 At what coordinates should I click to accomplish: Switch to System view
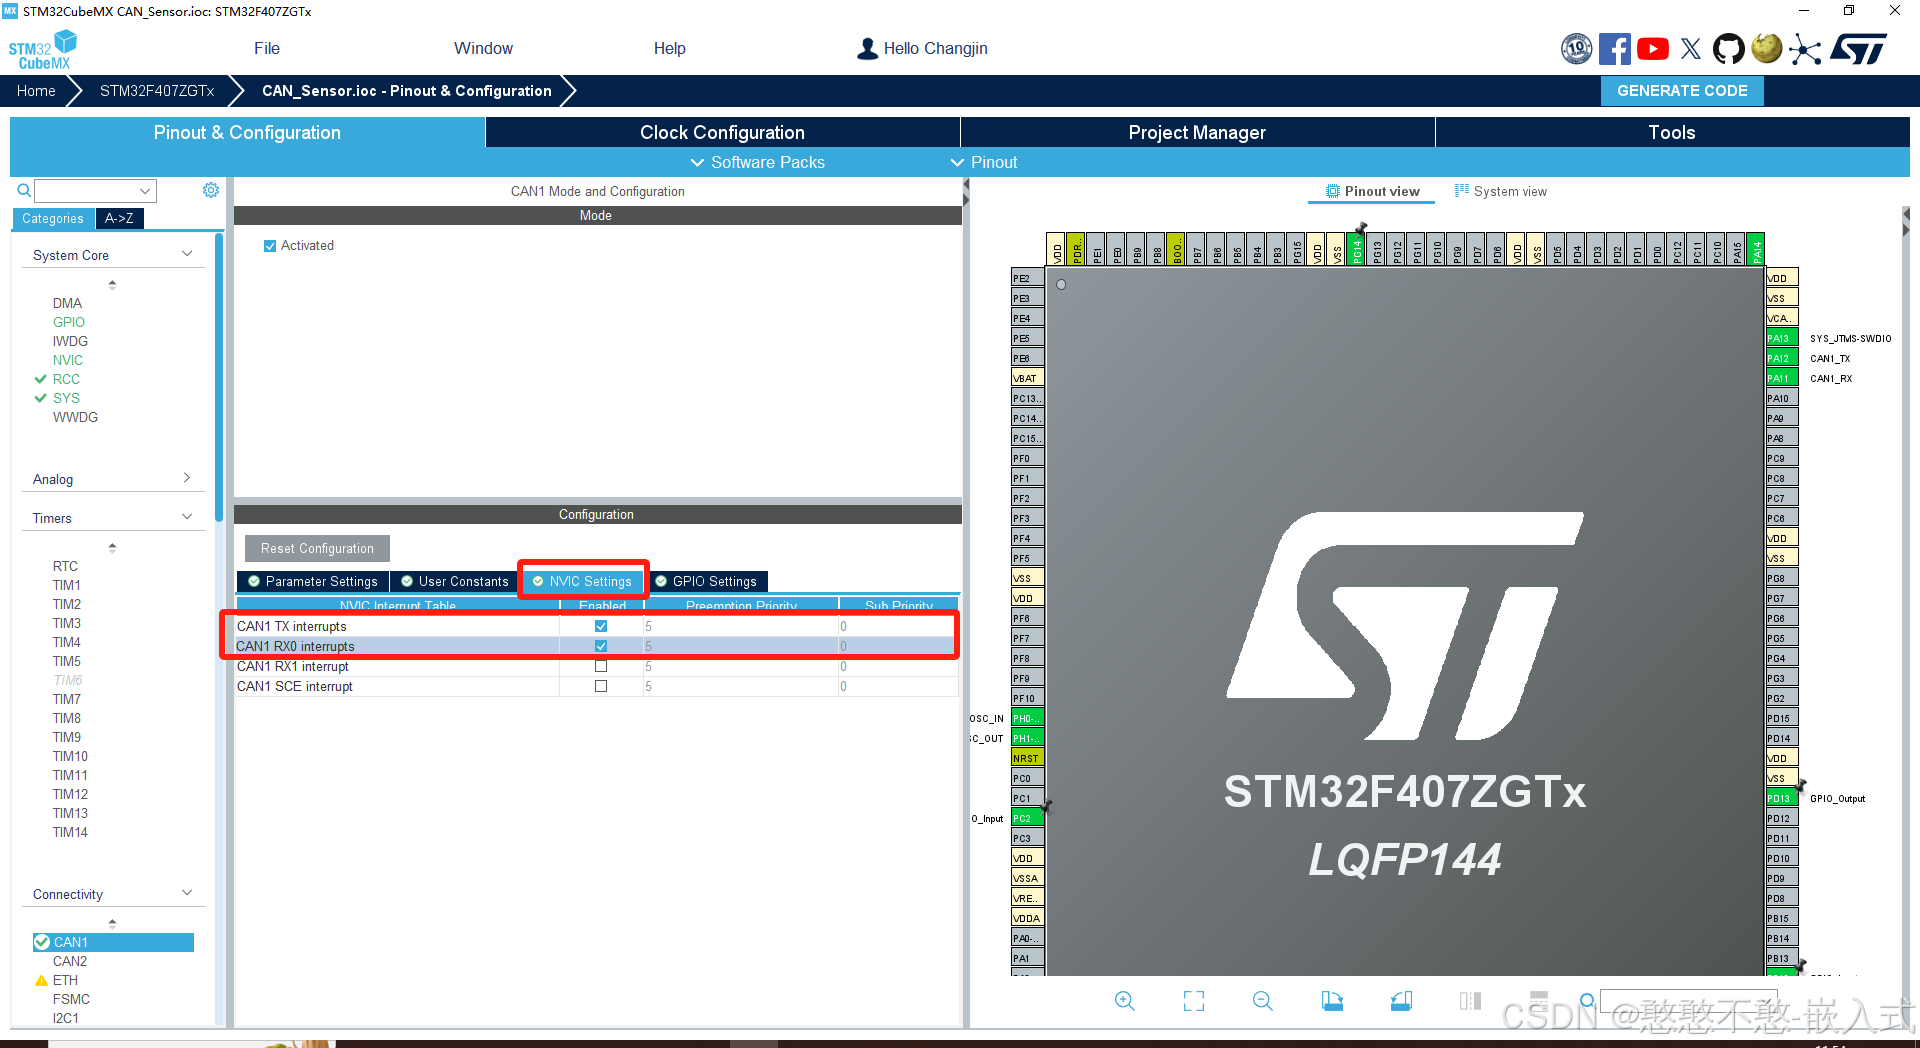pos(1501,191)
